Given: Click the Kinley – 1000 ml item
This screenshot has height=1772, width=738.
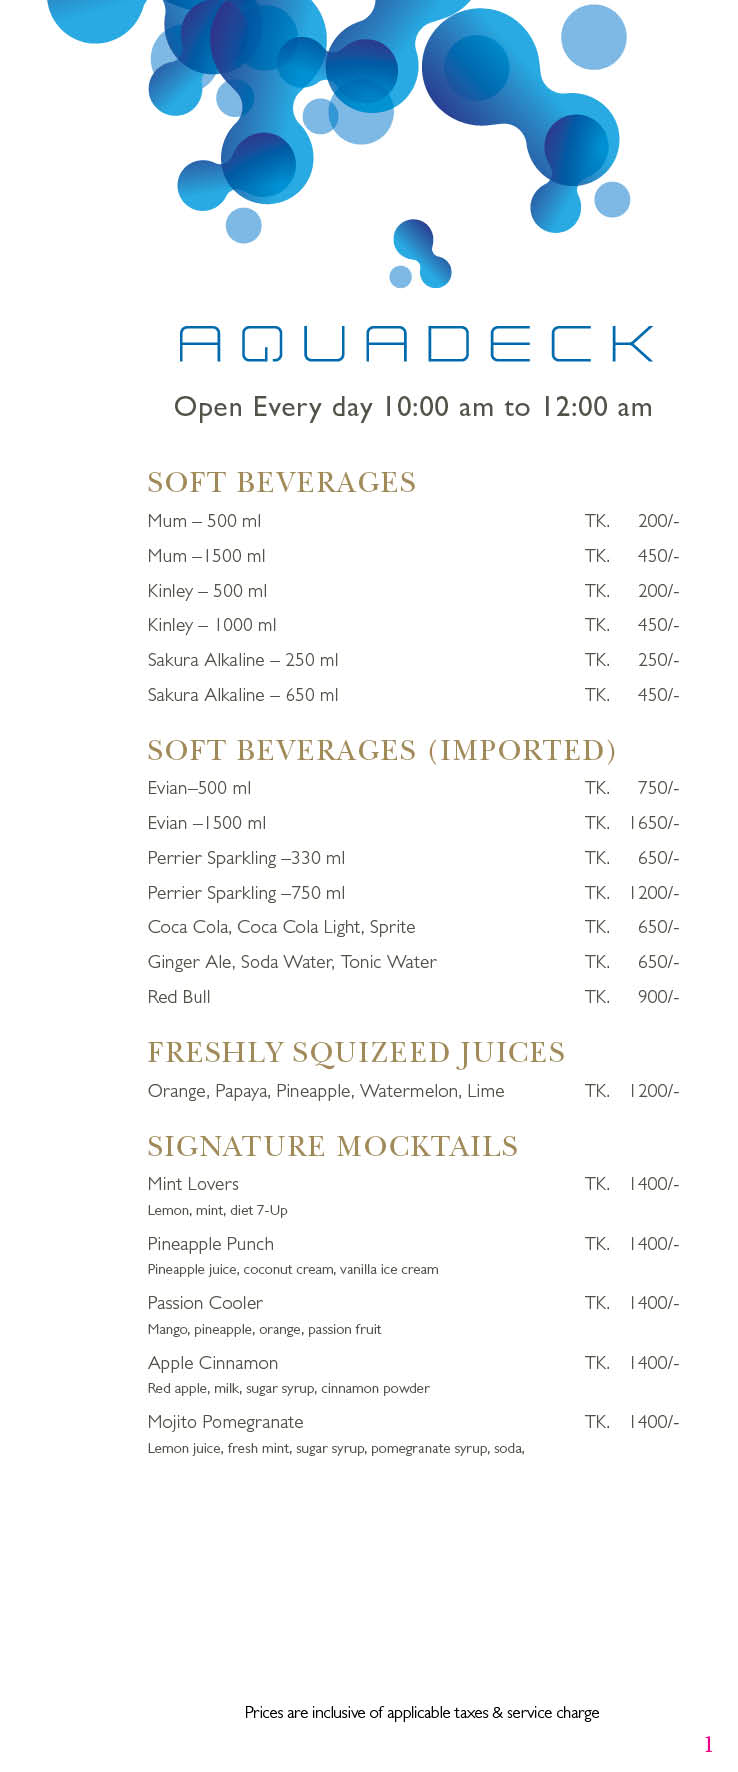Looking at the screenshot, I should point(211,625).
